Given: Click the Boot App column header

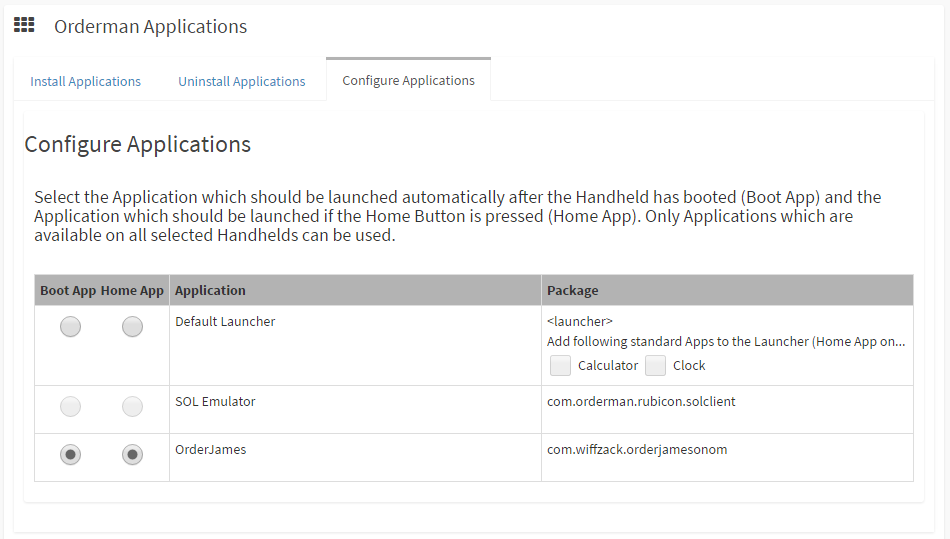Looking at the screenshot, I should point(68,290).
